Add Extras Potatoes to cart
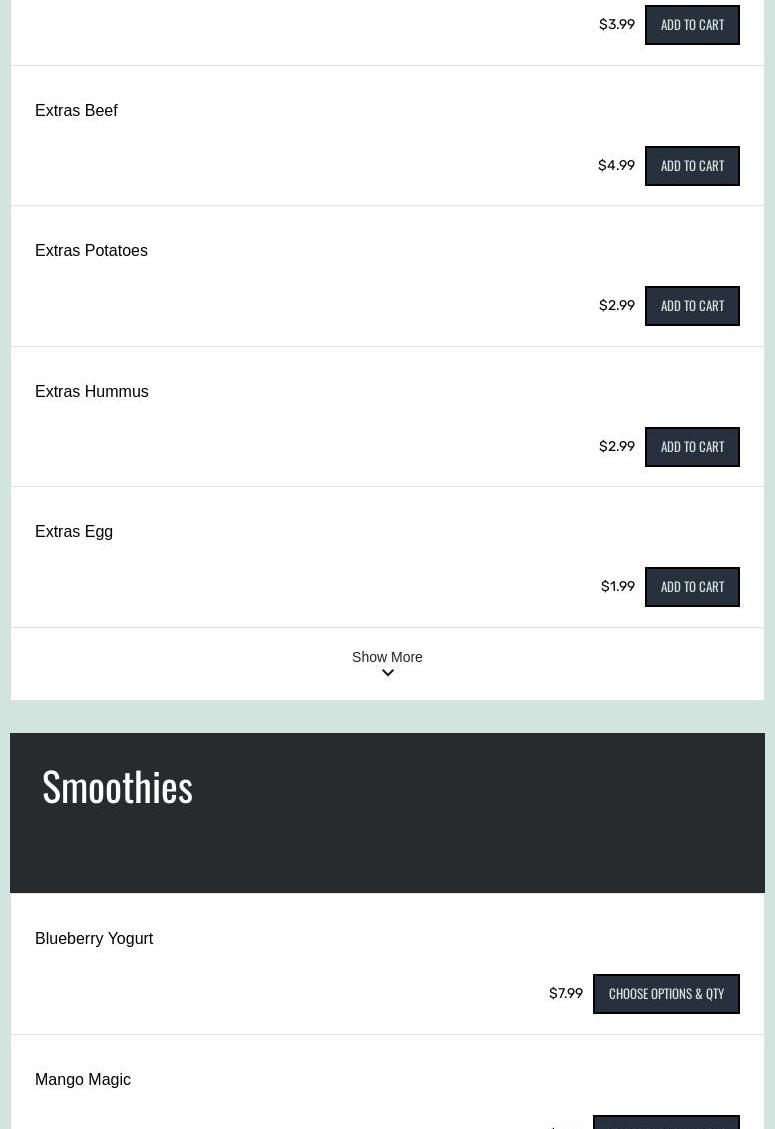 (692, 306)
